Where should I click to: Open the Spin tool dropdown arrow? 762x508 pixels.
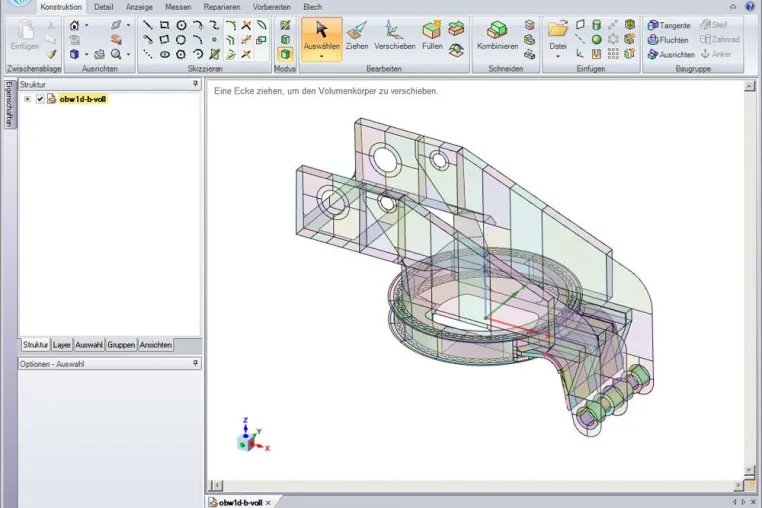[128, 25]
